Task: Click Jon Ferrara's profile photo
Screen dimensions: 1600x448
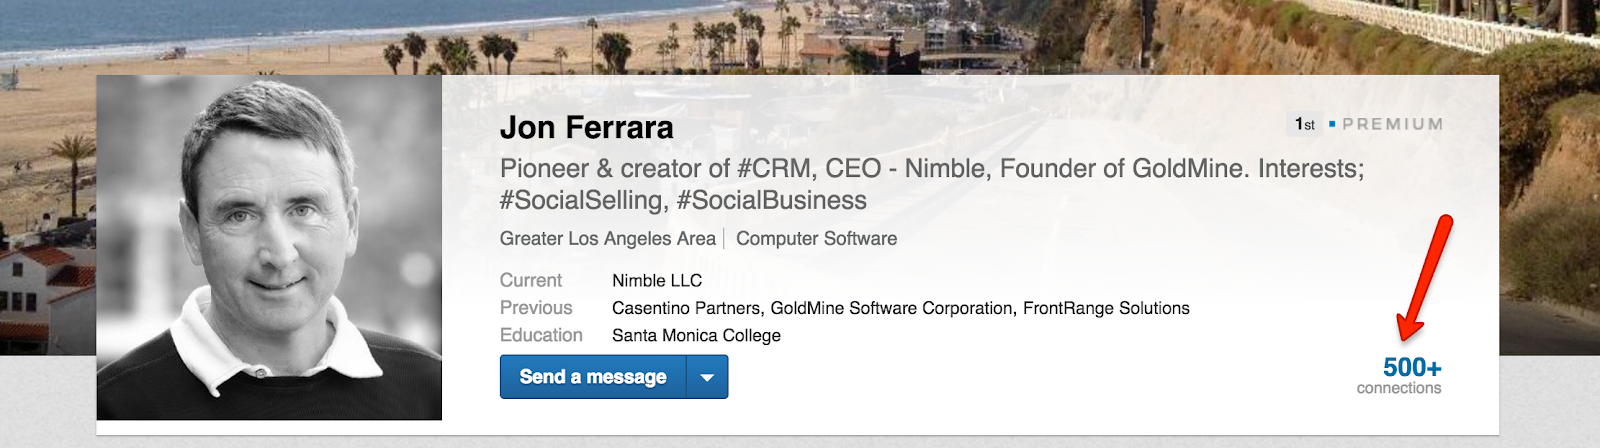Action: click(x=269, y=247)
